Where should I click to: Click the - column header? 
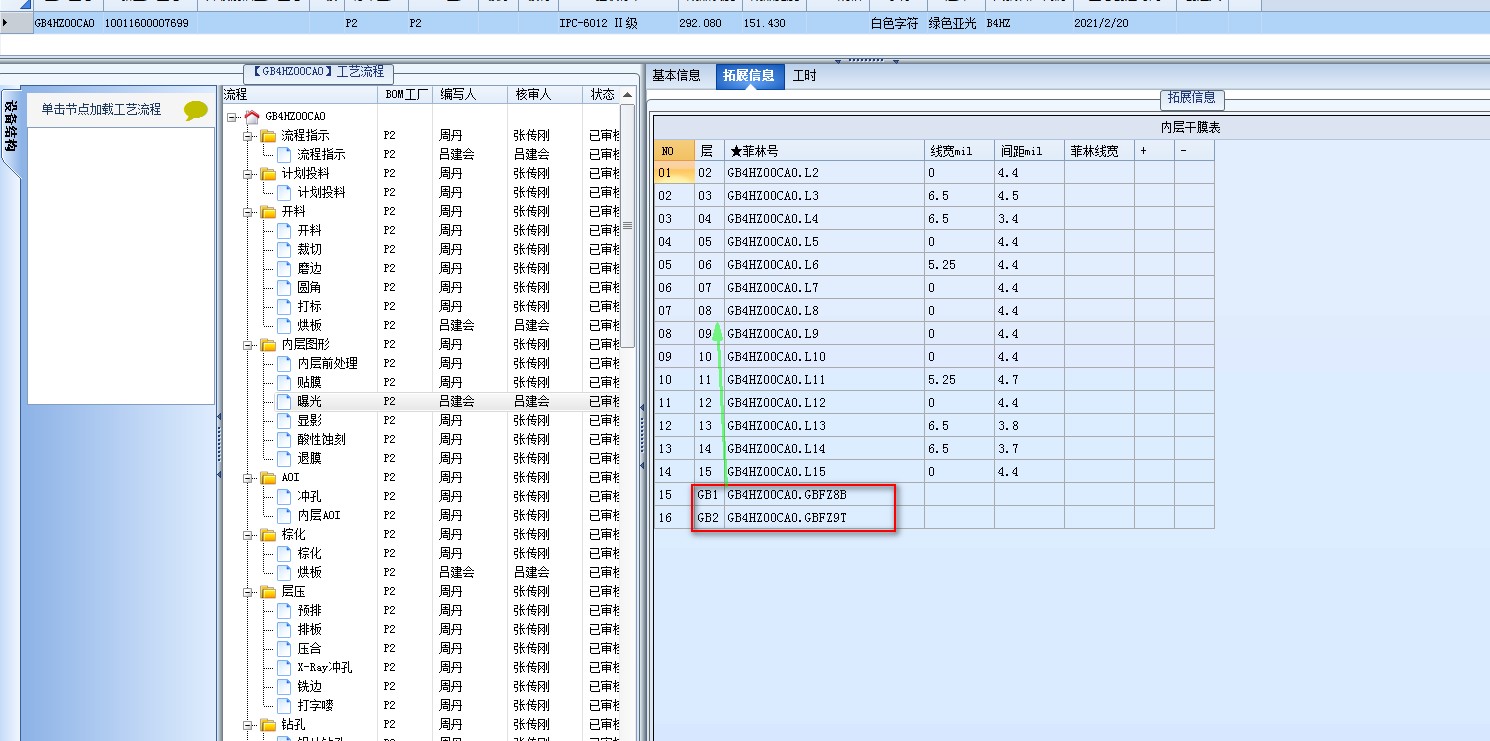pyautogui.click(x=1195, y=151)
